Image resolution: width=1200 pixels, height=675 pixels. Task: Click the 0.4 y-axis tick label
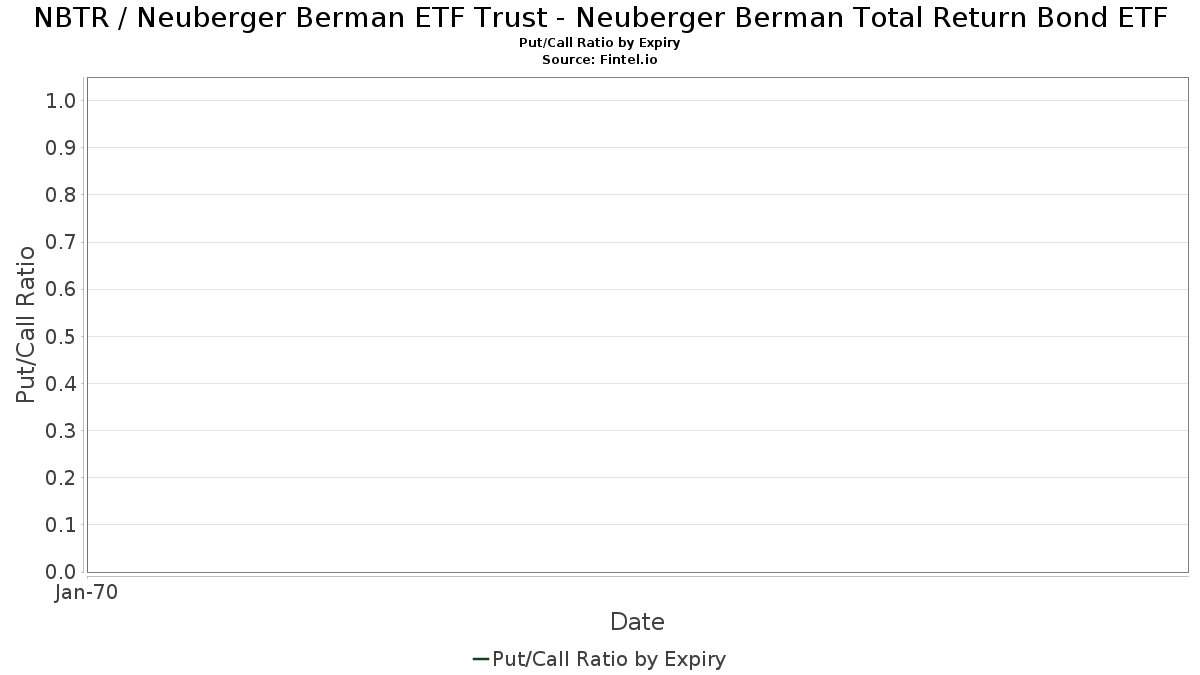61,384
